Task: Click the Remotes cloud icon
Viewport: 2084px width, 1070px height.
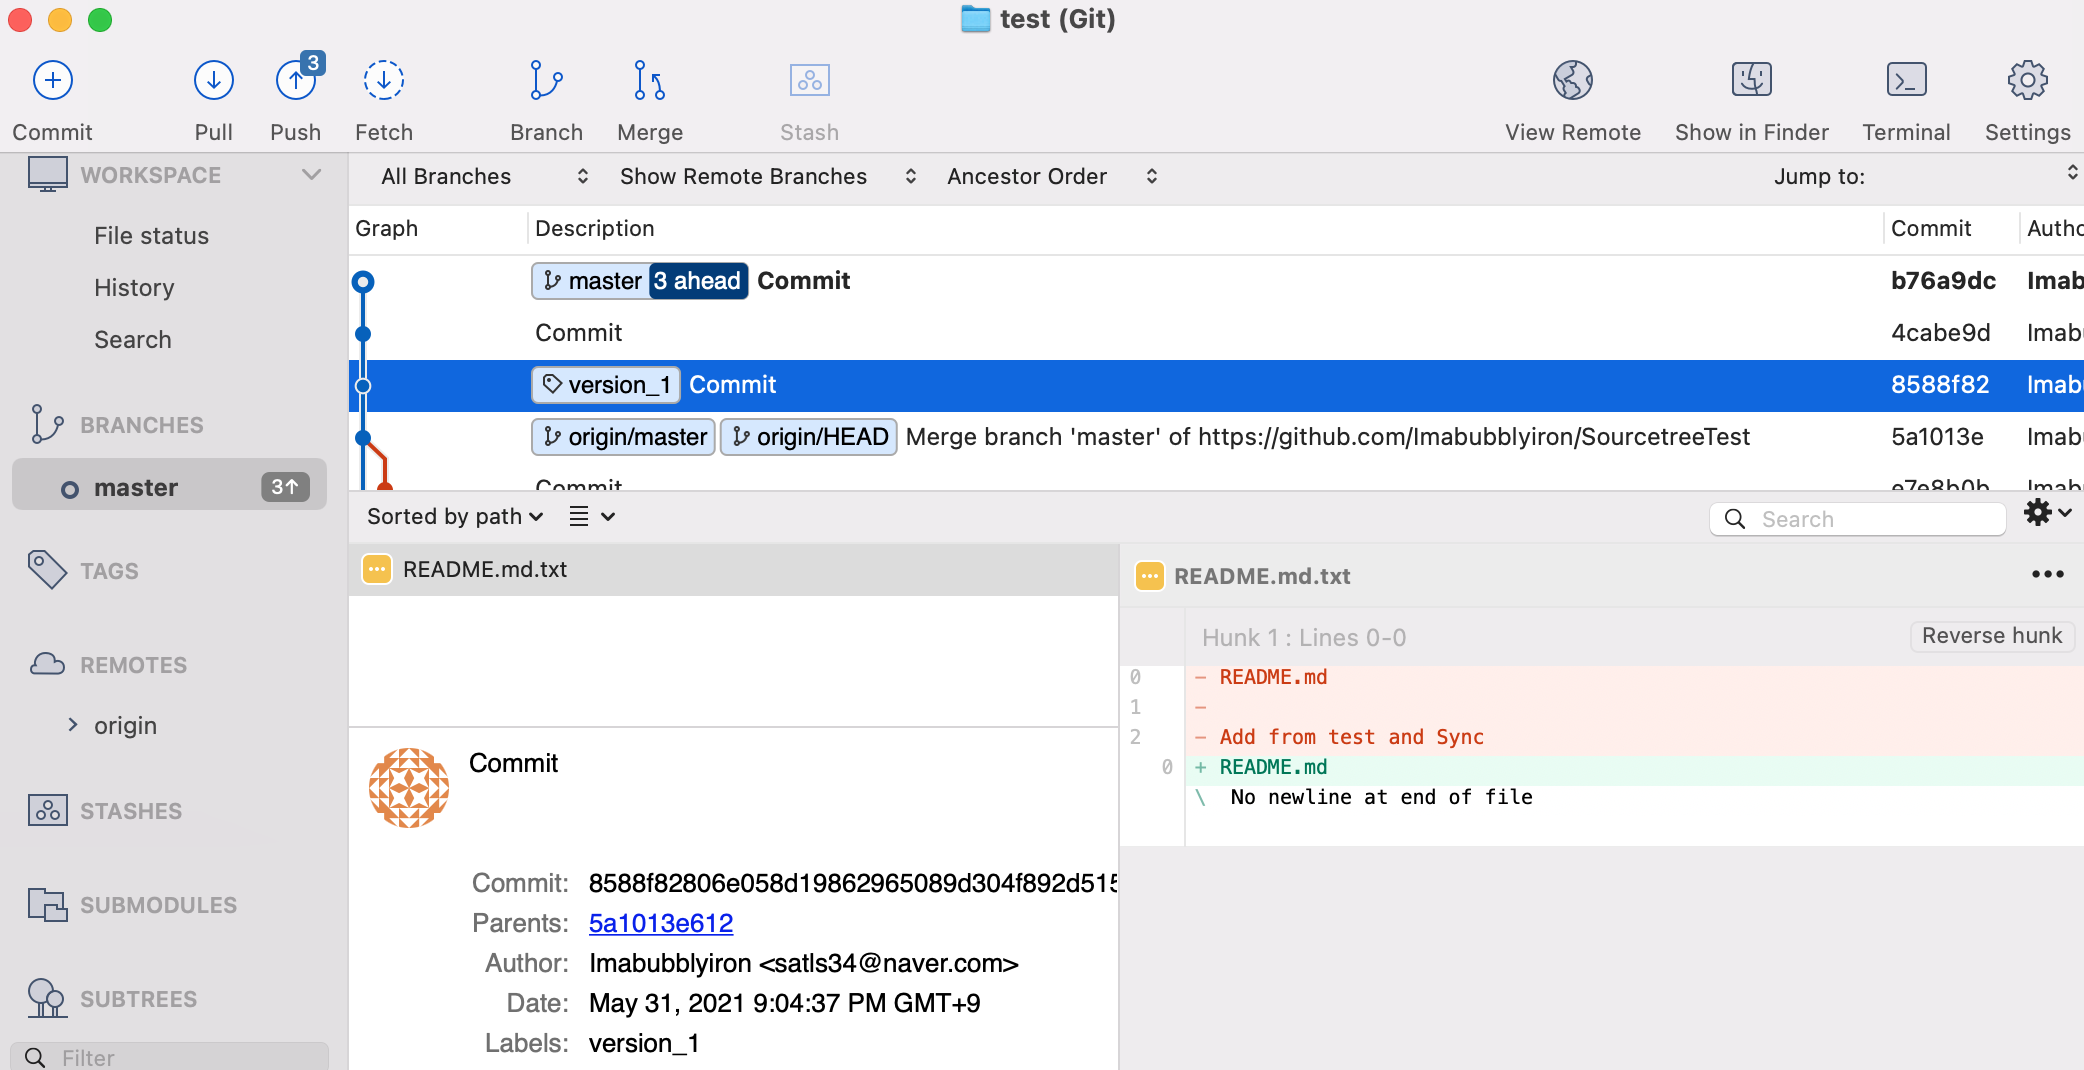Action: coord(47,664)
